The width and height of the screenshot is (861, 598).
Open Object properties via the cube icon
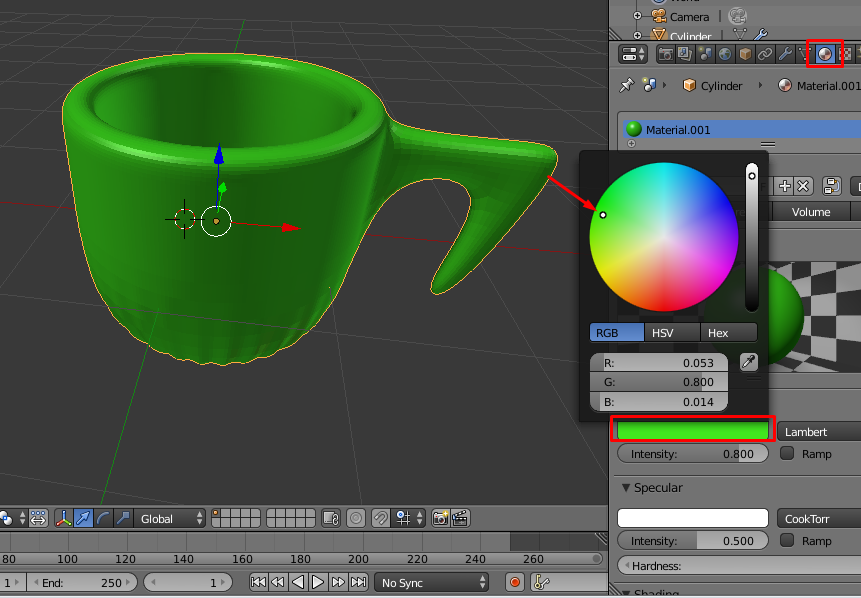tap(742, 54)
